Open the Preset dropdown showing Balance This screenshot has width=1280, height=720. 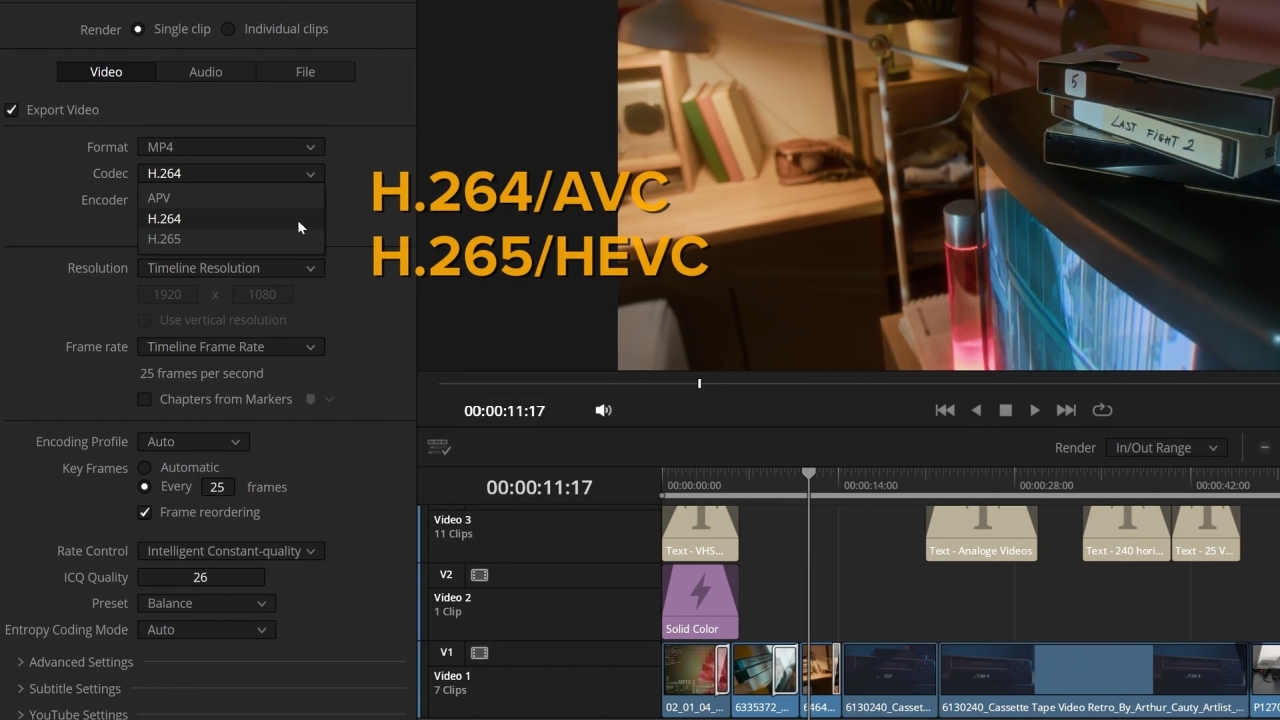pos(207,604)
